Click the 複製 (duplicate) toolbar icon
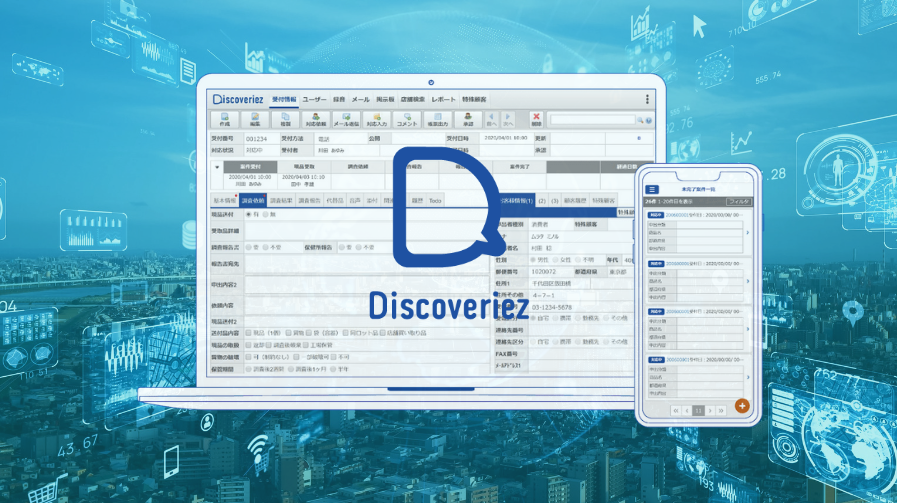The height and width of the screenshot is (503, 897). click(284, 119)
